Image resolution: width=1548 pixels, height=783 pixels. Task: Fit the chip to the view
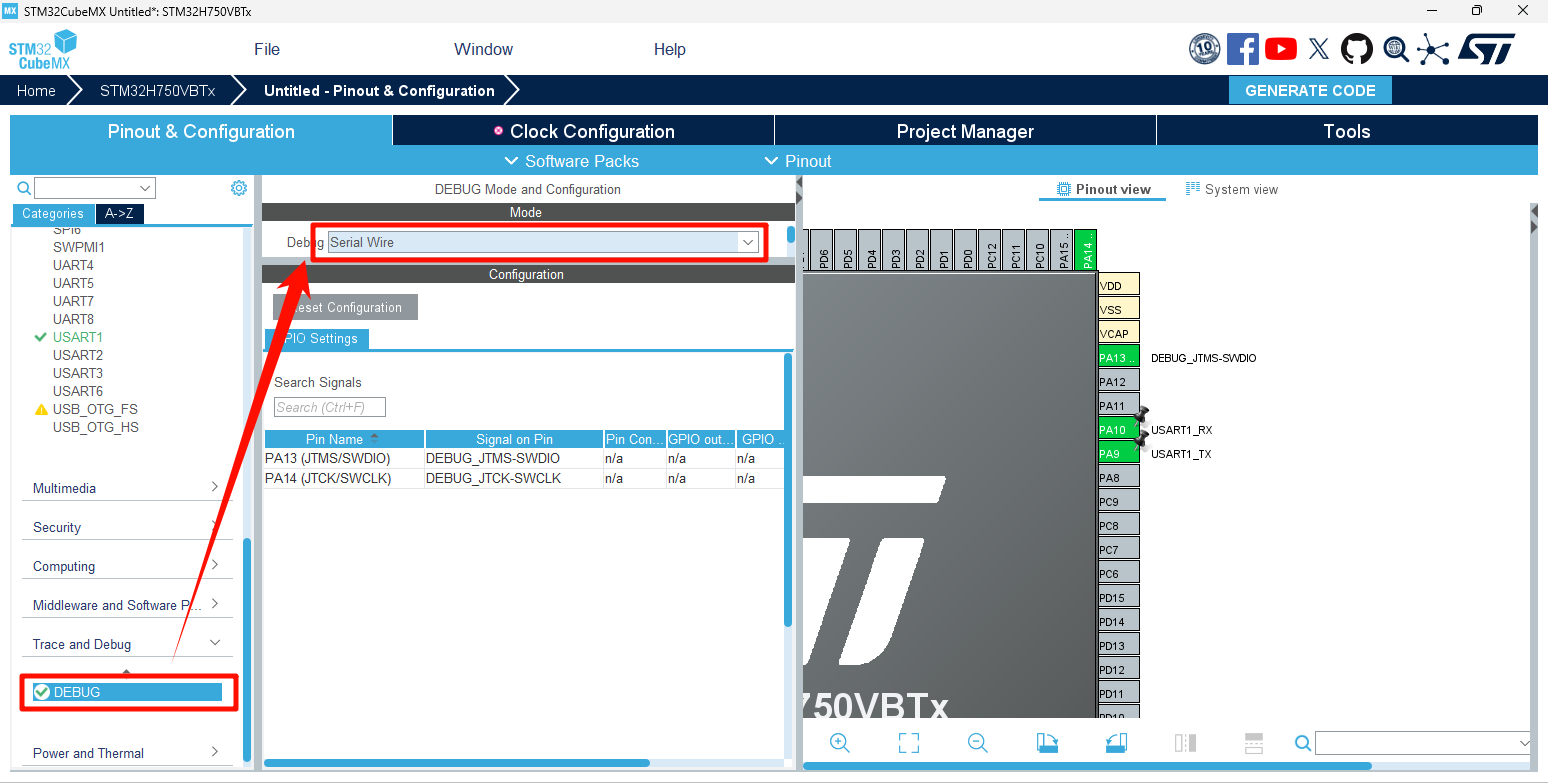[x=908, y=743]
